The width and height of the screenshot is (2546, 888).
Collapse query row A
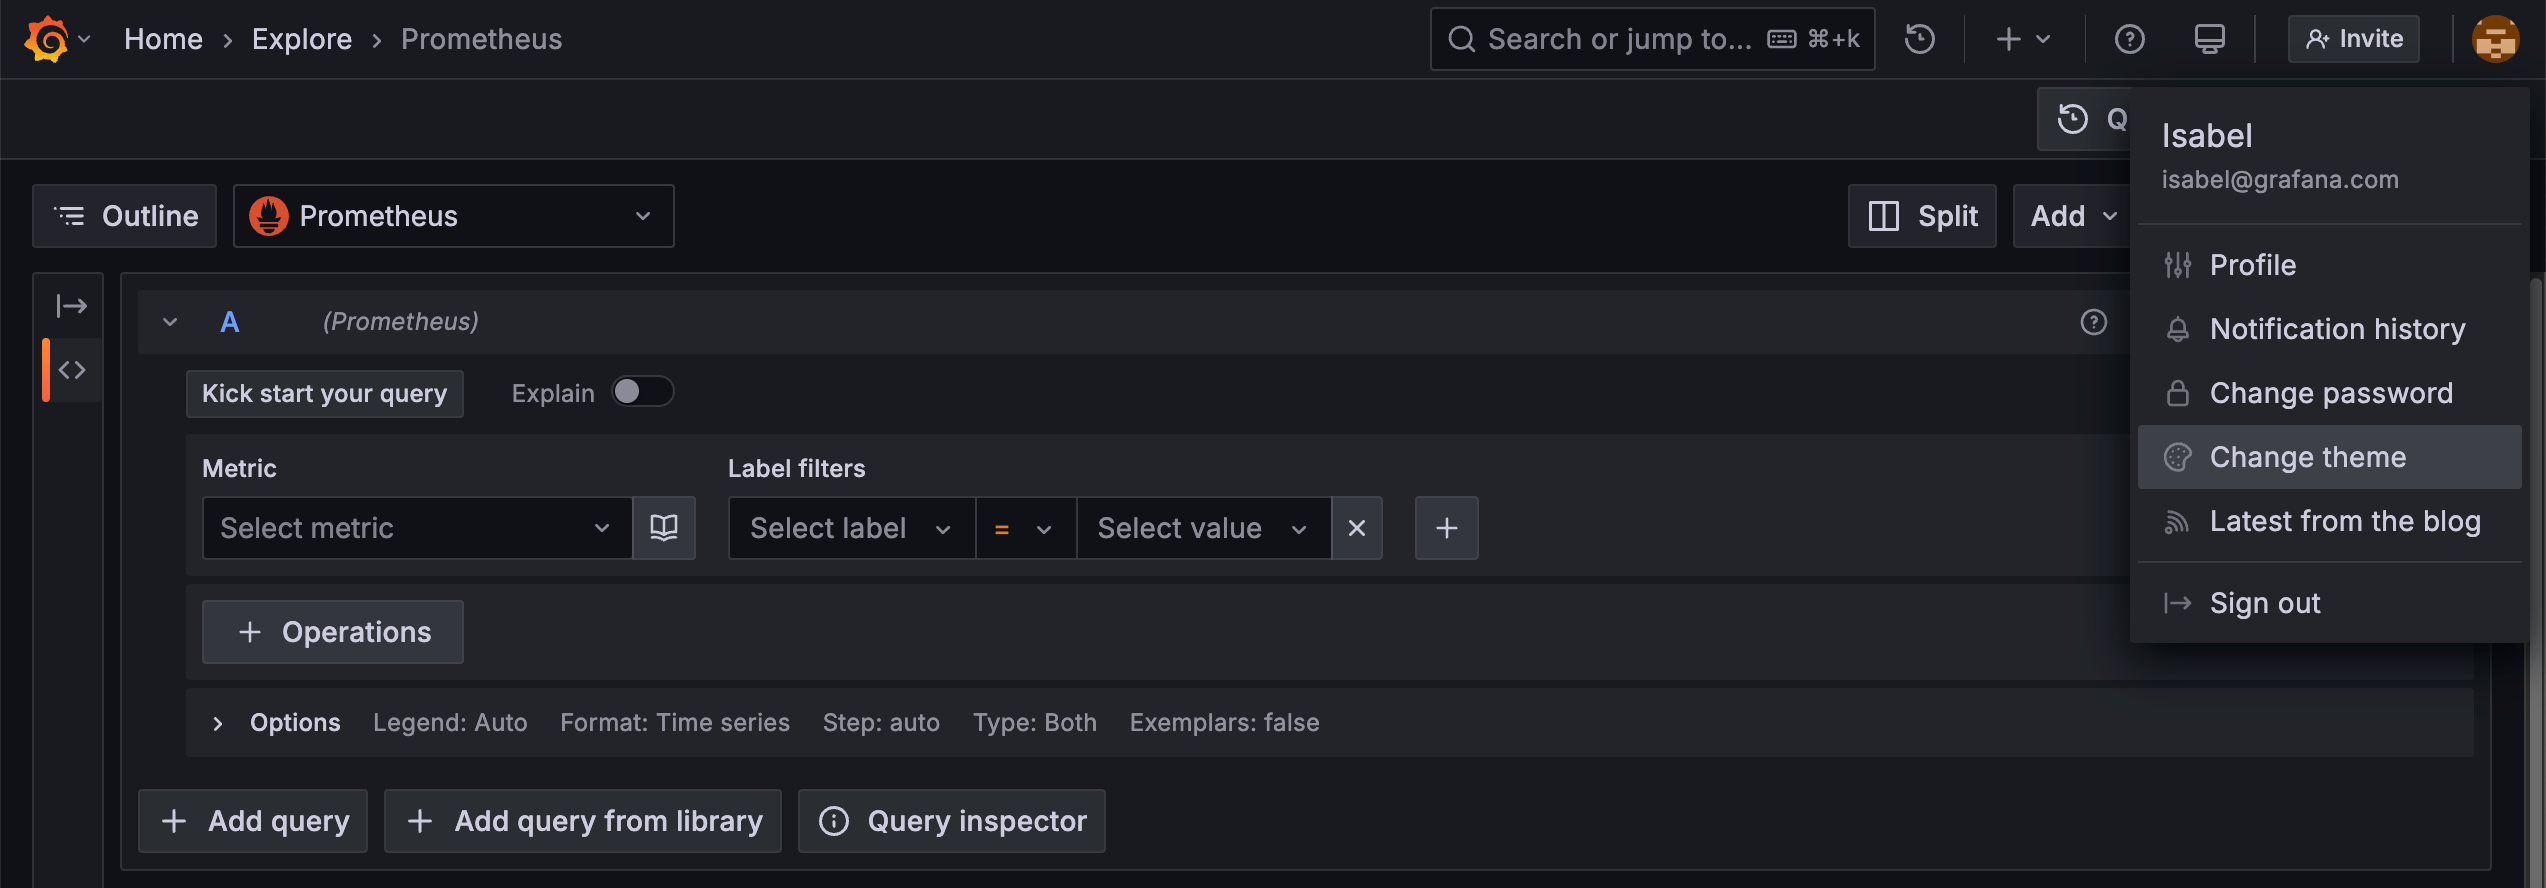170,322
